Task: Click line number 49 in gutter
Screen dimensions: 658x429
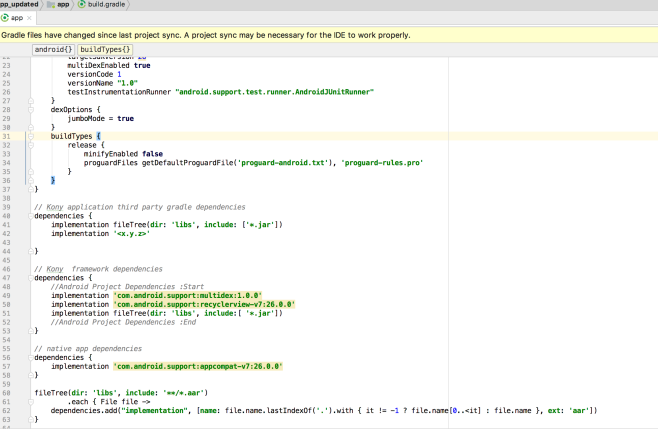Action: tap(6, 296)
